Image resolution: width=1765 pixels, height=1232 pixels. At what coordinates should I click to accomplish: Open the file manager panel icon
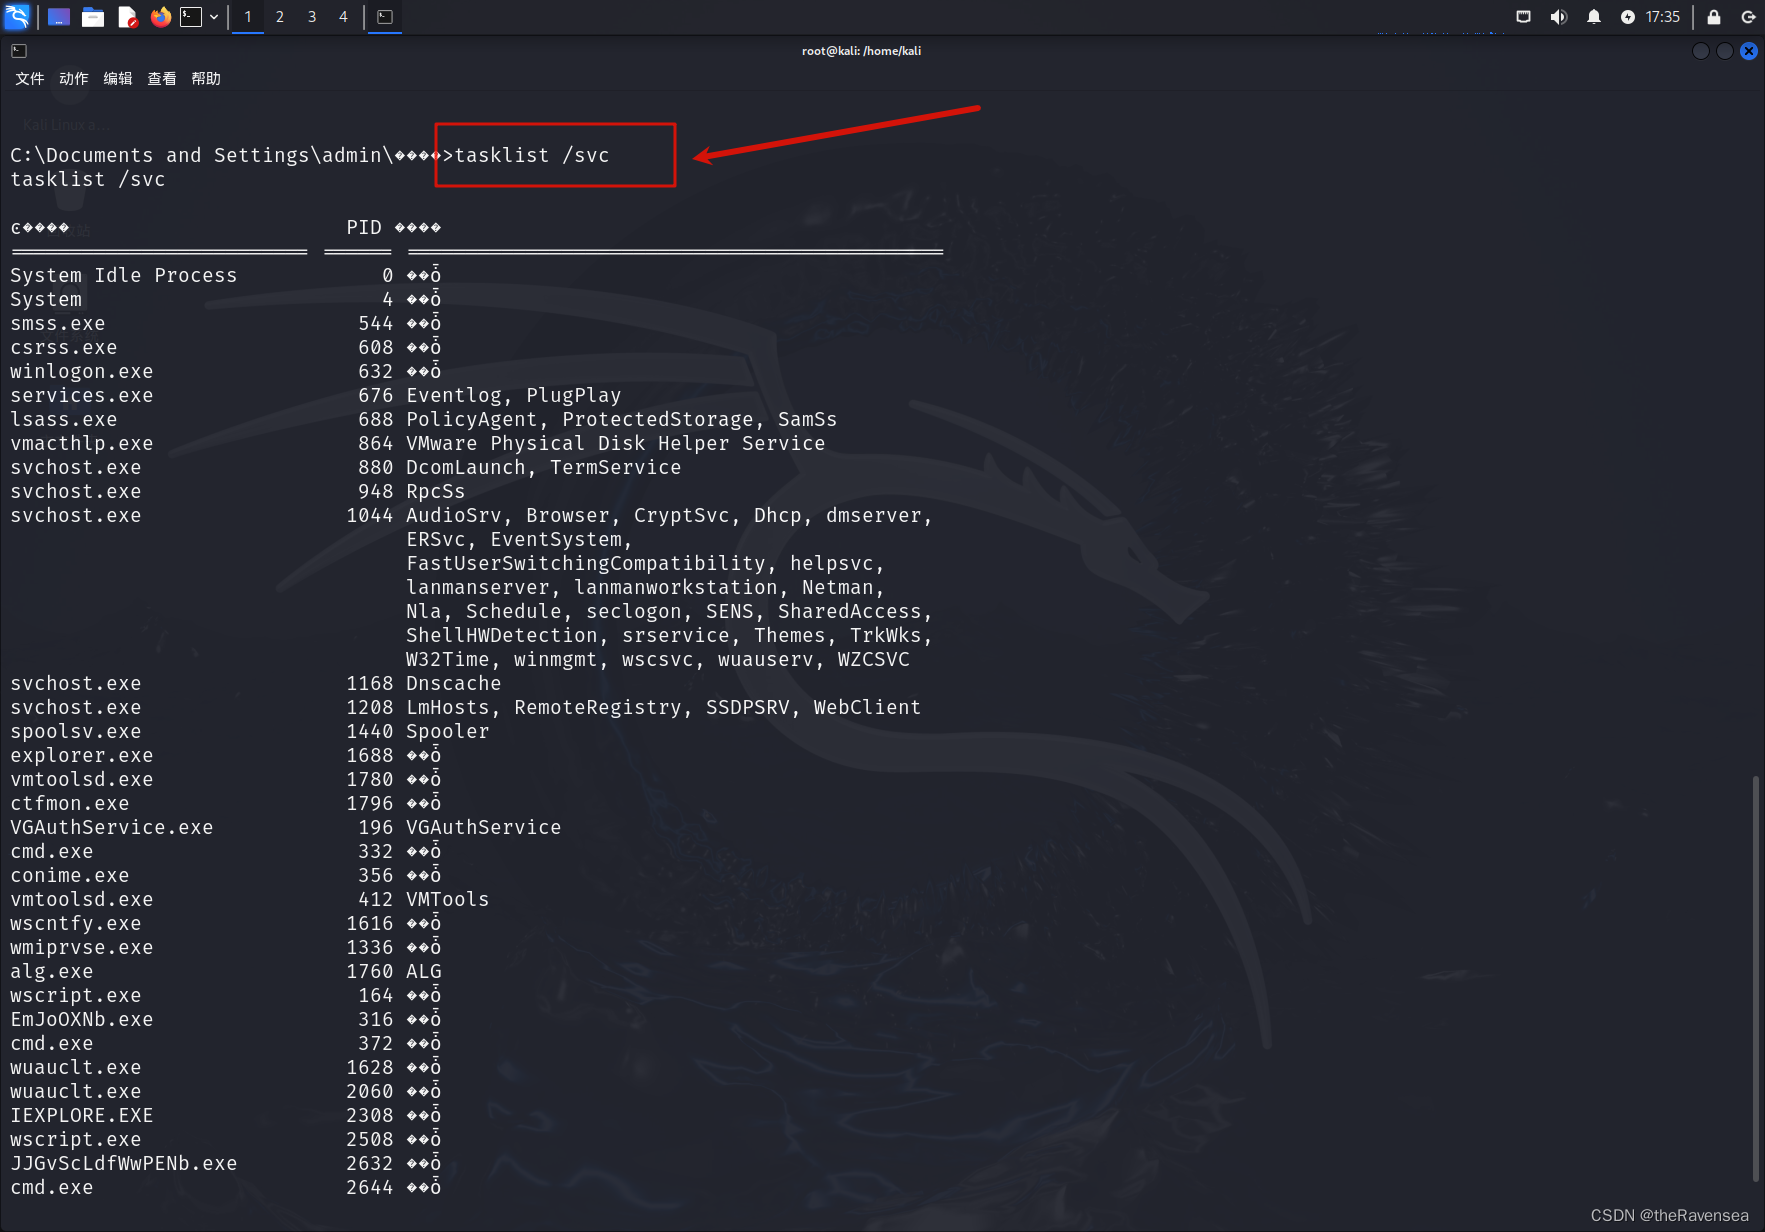tap(93, 17)
